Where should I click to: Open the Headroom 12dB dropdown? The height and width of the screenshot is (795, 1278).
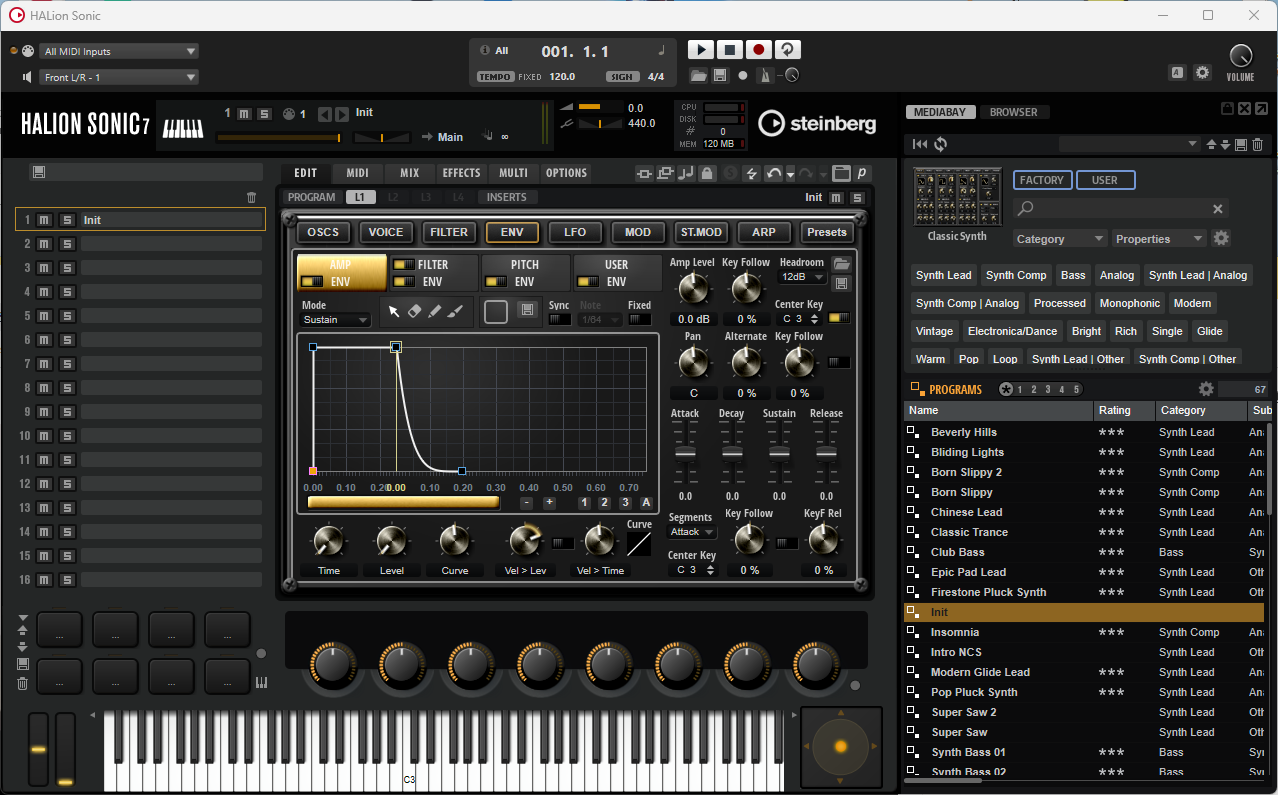803,277
